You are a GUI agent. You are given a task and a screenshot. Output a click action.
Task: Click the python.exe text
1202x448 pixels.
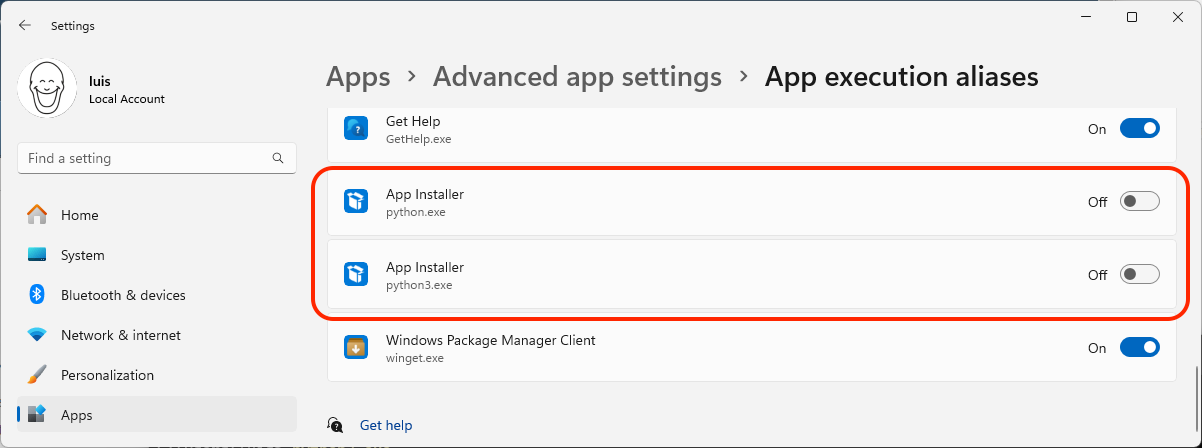[416, 212]
